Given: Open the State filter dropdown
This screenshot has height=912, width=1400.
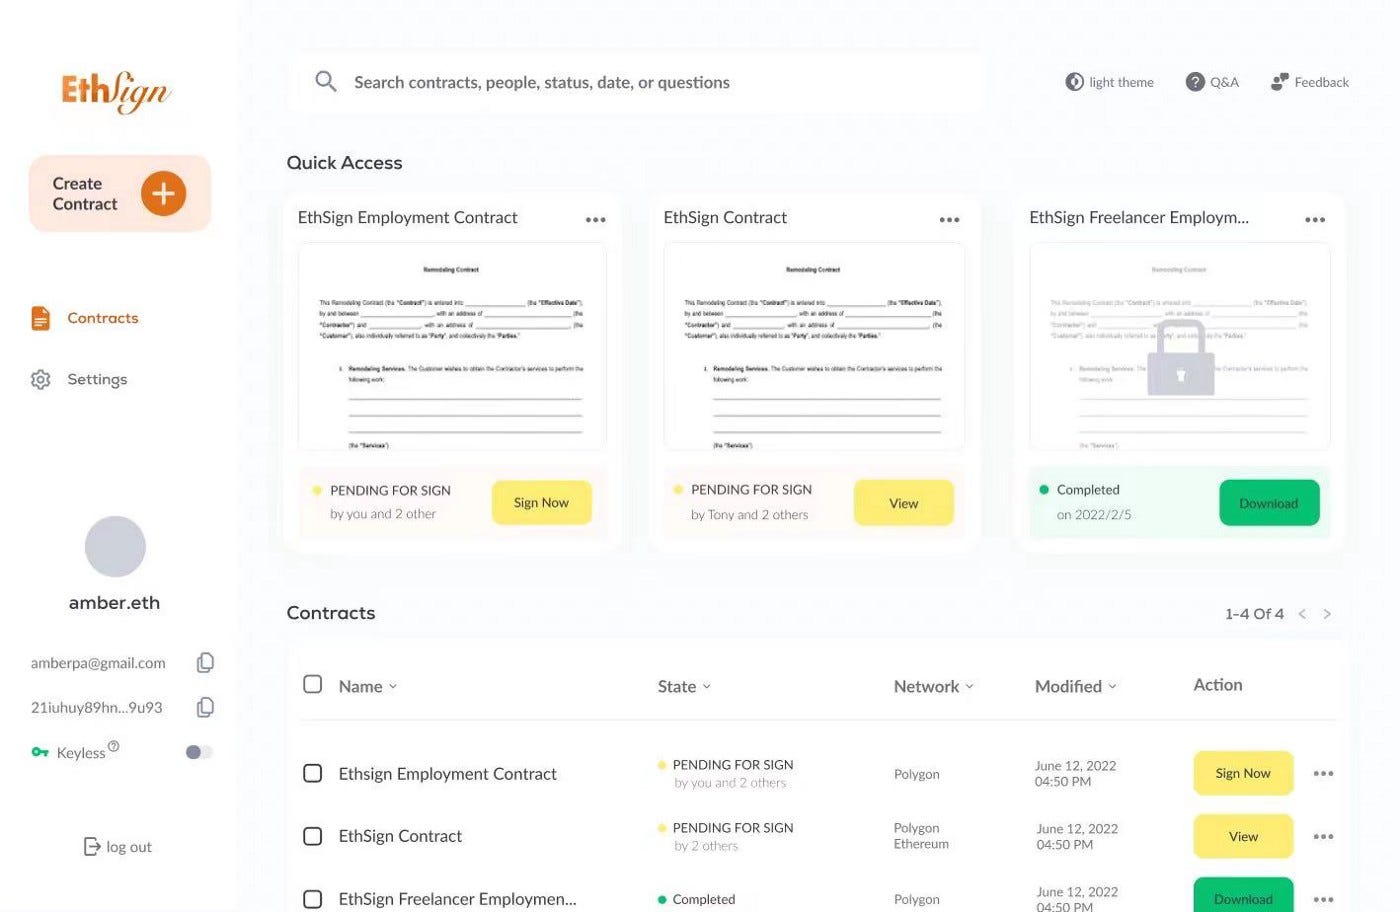Looking at the screenshot, I should 707,687.
